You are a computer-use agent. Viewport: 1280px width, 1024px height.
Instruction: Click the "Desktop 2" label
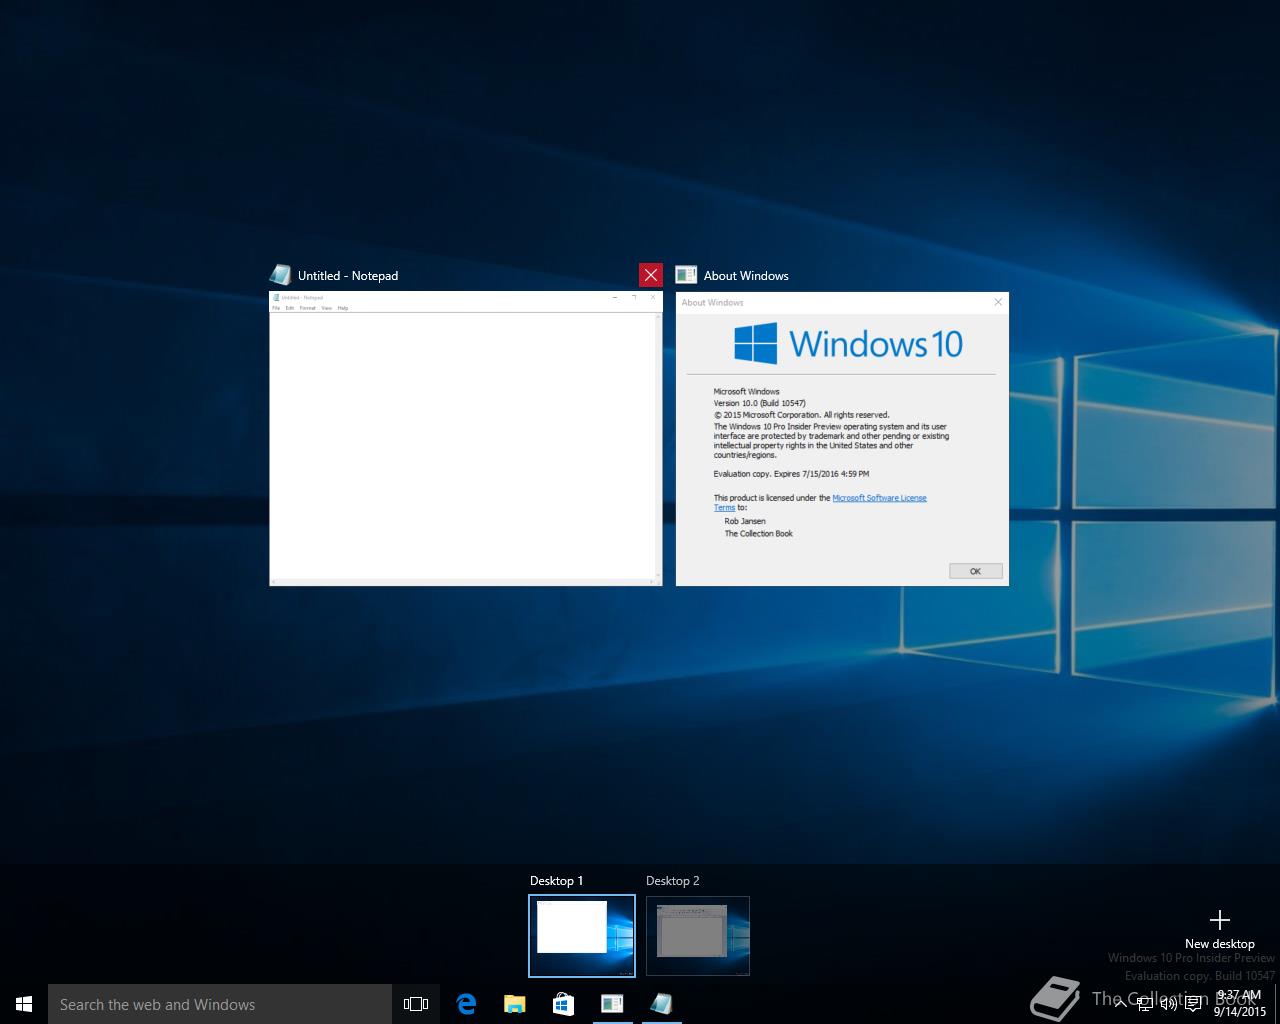[672, 881]
